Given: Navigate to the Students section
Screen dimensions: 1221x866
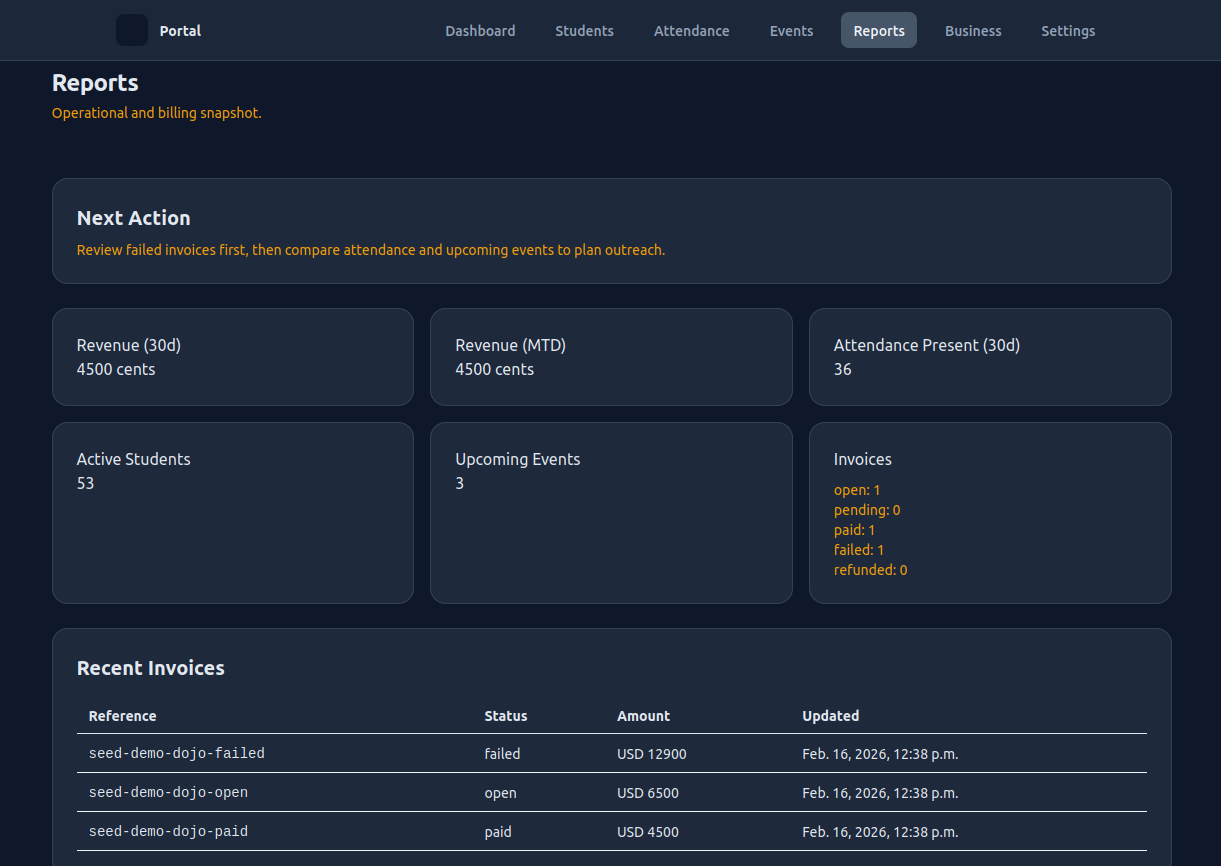Looking at the screenshot, I should 584,30.
